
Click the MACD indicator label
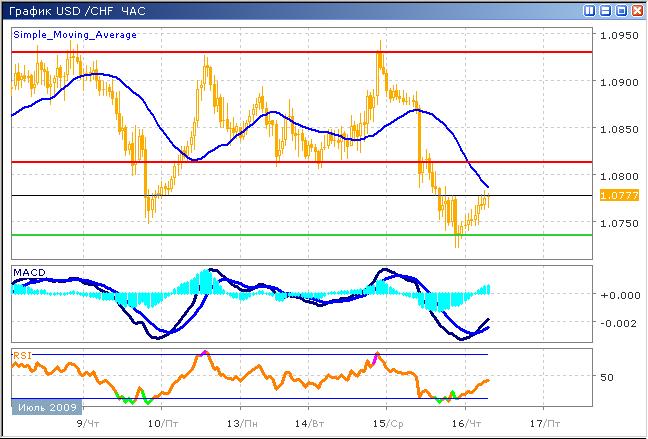26,272
